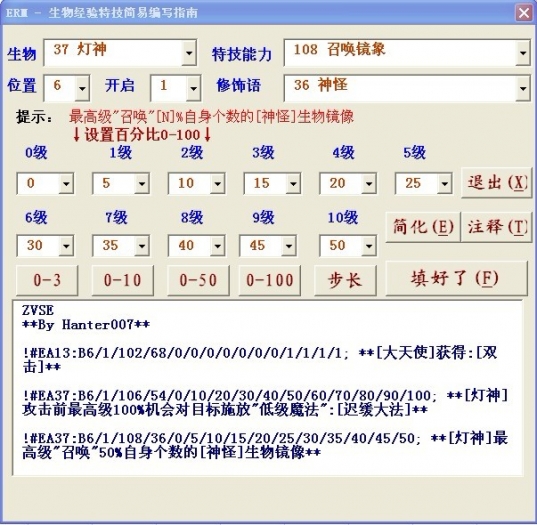Open the 9级 value dropdown
The image size is (537, 525).
(x=289, y=246)
